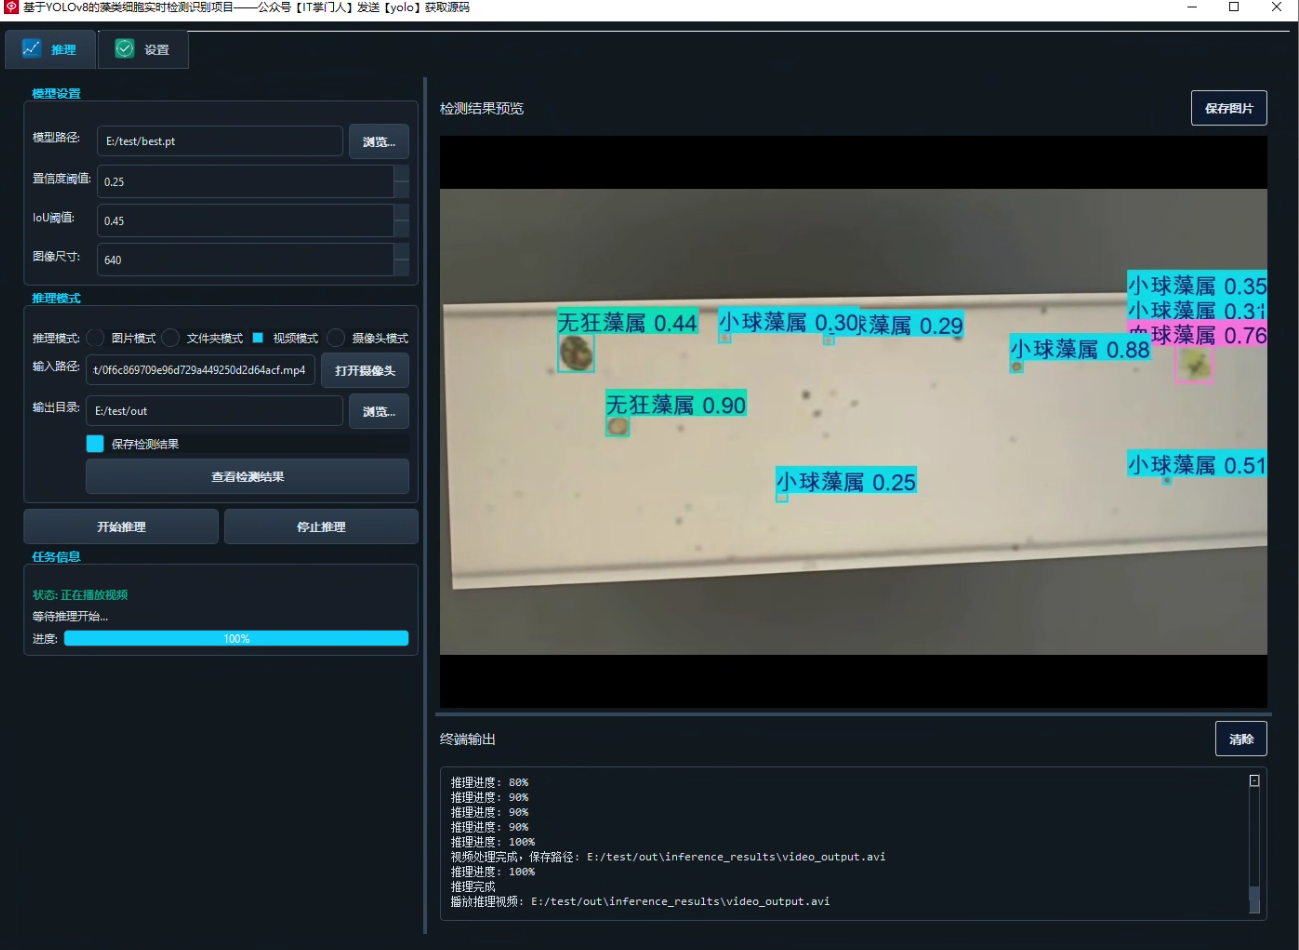The image size is (1299, 950).
Task: Click the 开始推理 button
Action: point(121,526)
